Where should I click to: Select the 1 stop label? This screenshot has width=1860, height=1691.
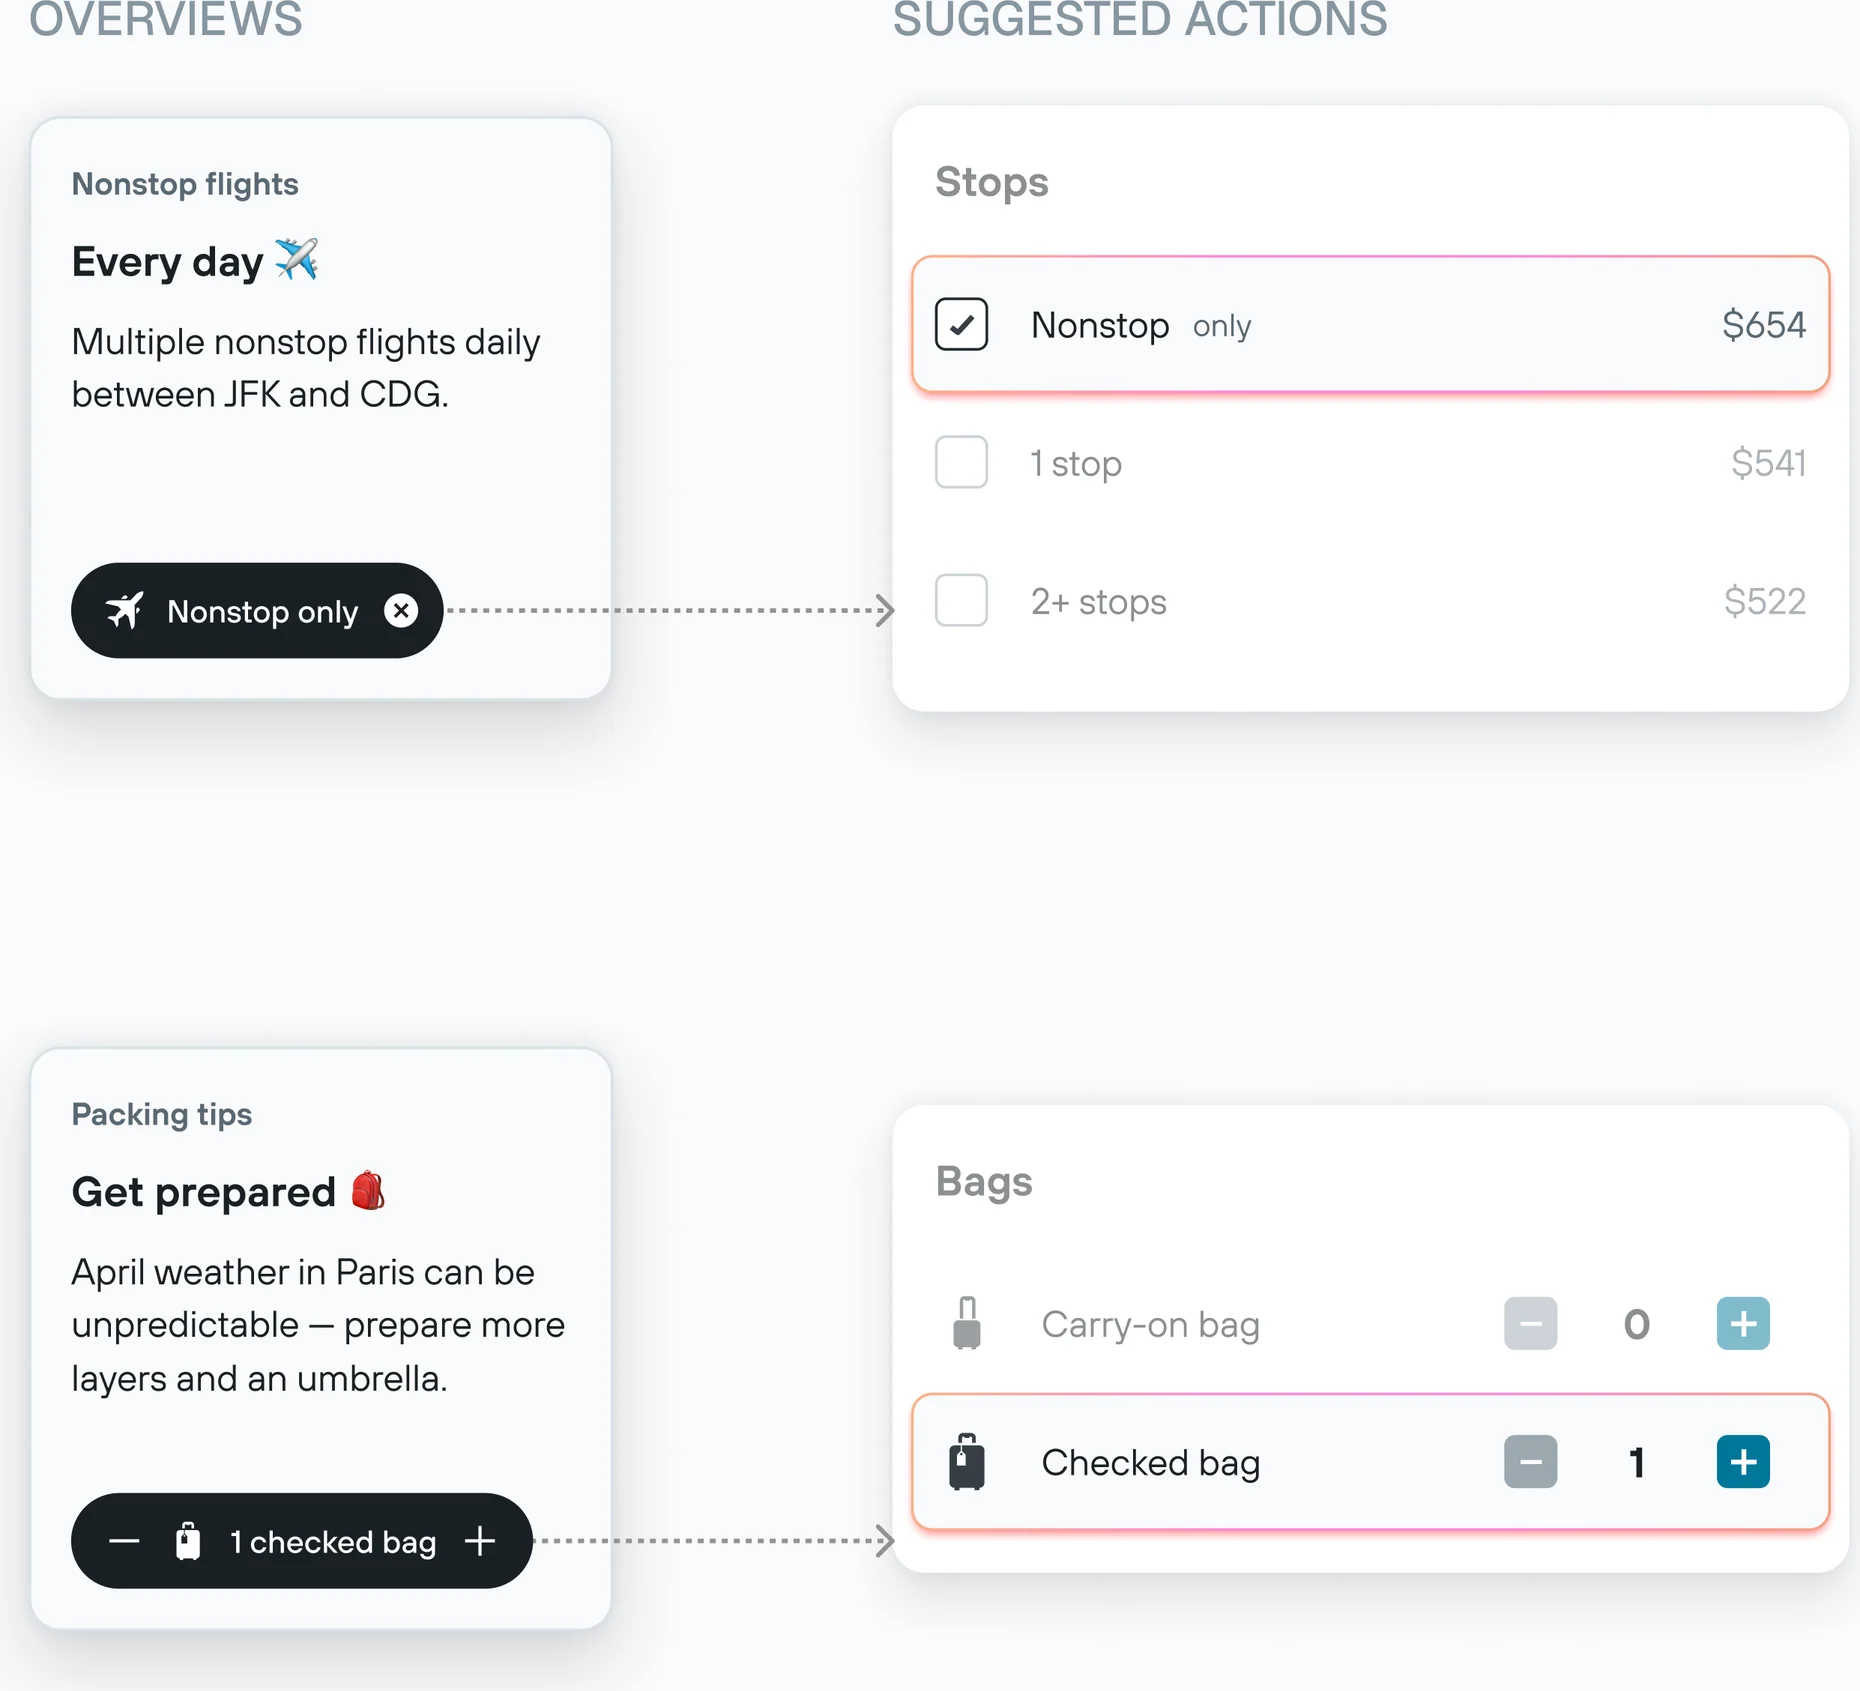point(1076,463)
